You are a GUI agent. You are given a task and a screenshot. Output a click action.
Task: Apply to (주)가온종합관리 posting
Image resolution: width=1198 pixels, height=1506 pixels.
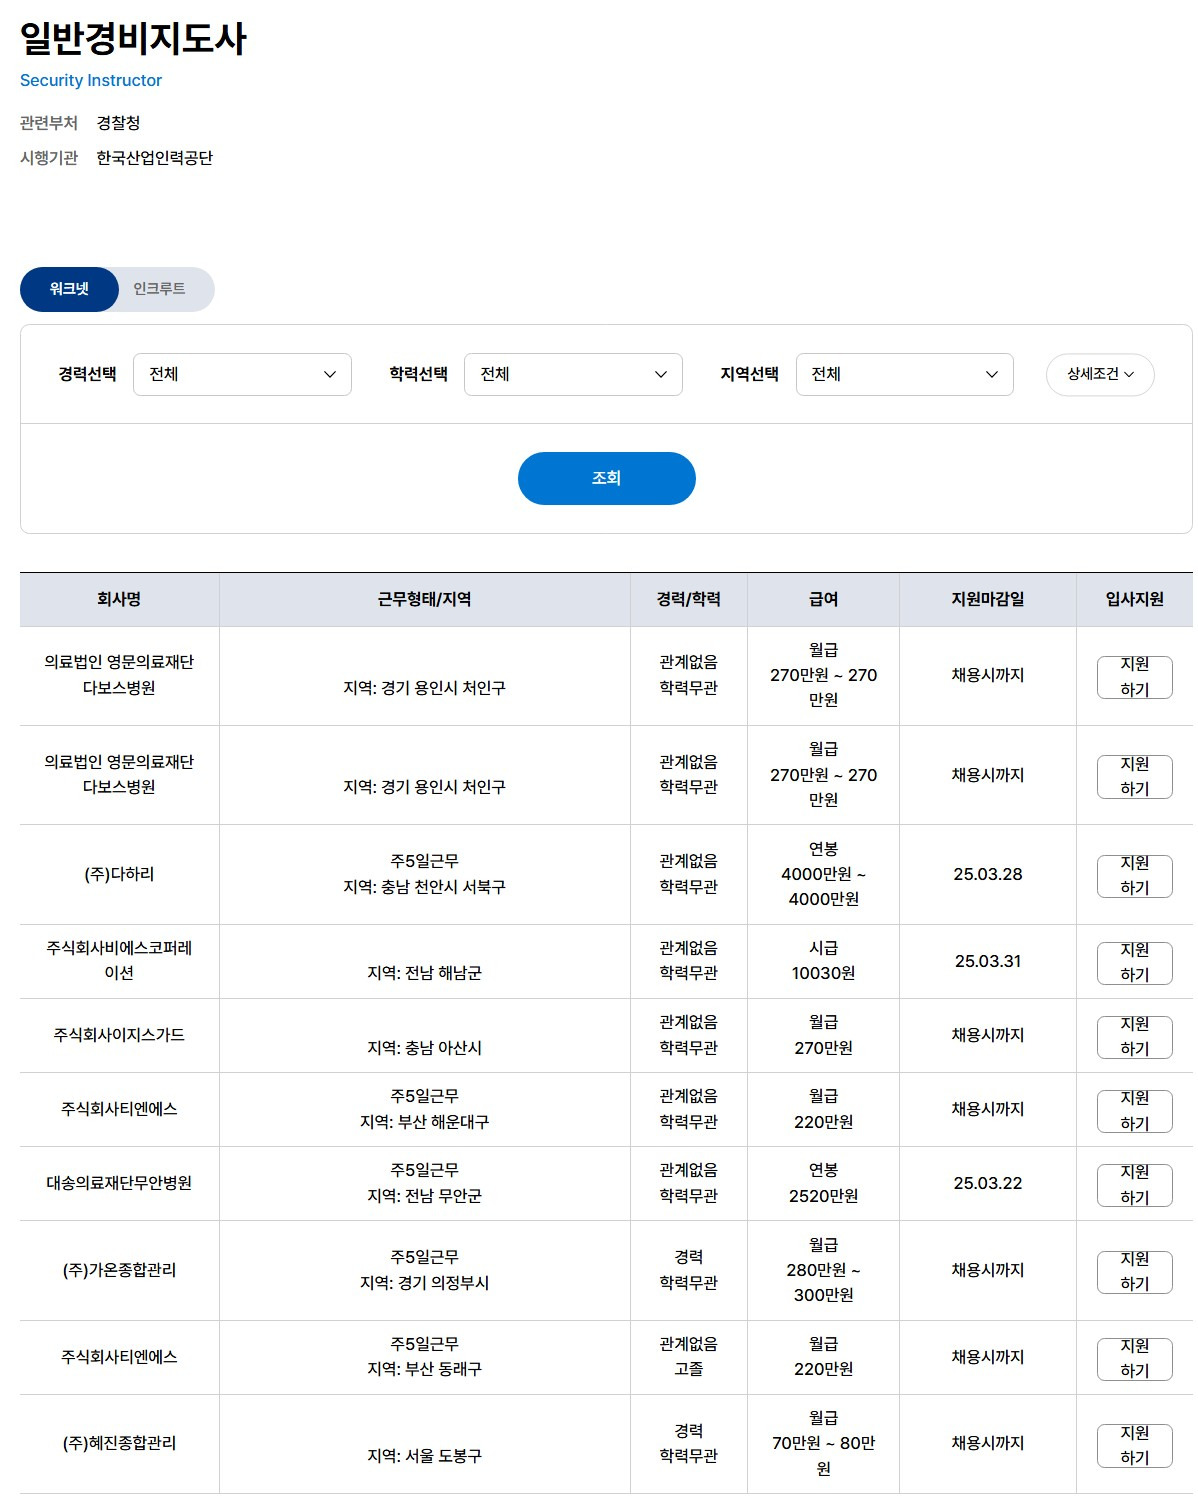point(1134,1271)
